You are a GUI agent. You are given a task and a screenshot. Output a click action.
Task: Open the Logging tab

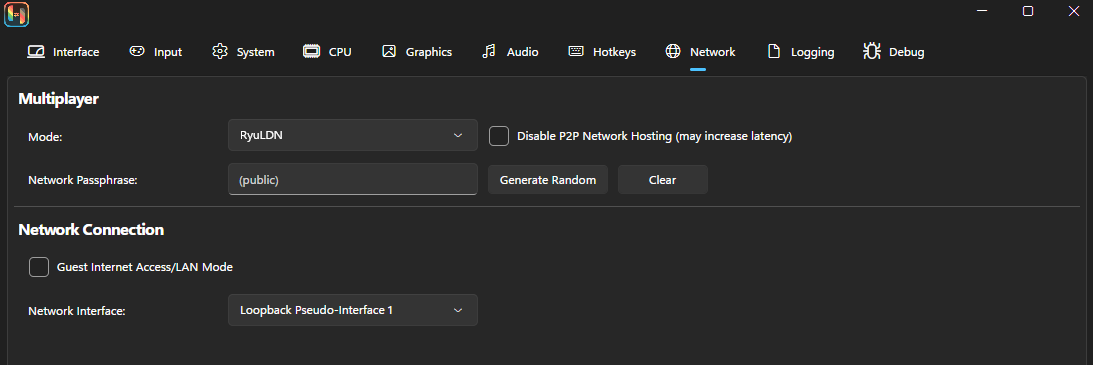(x=800, y=52)
